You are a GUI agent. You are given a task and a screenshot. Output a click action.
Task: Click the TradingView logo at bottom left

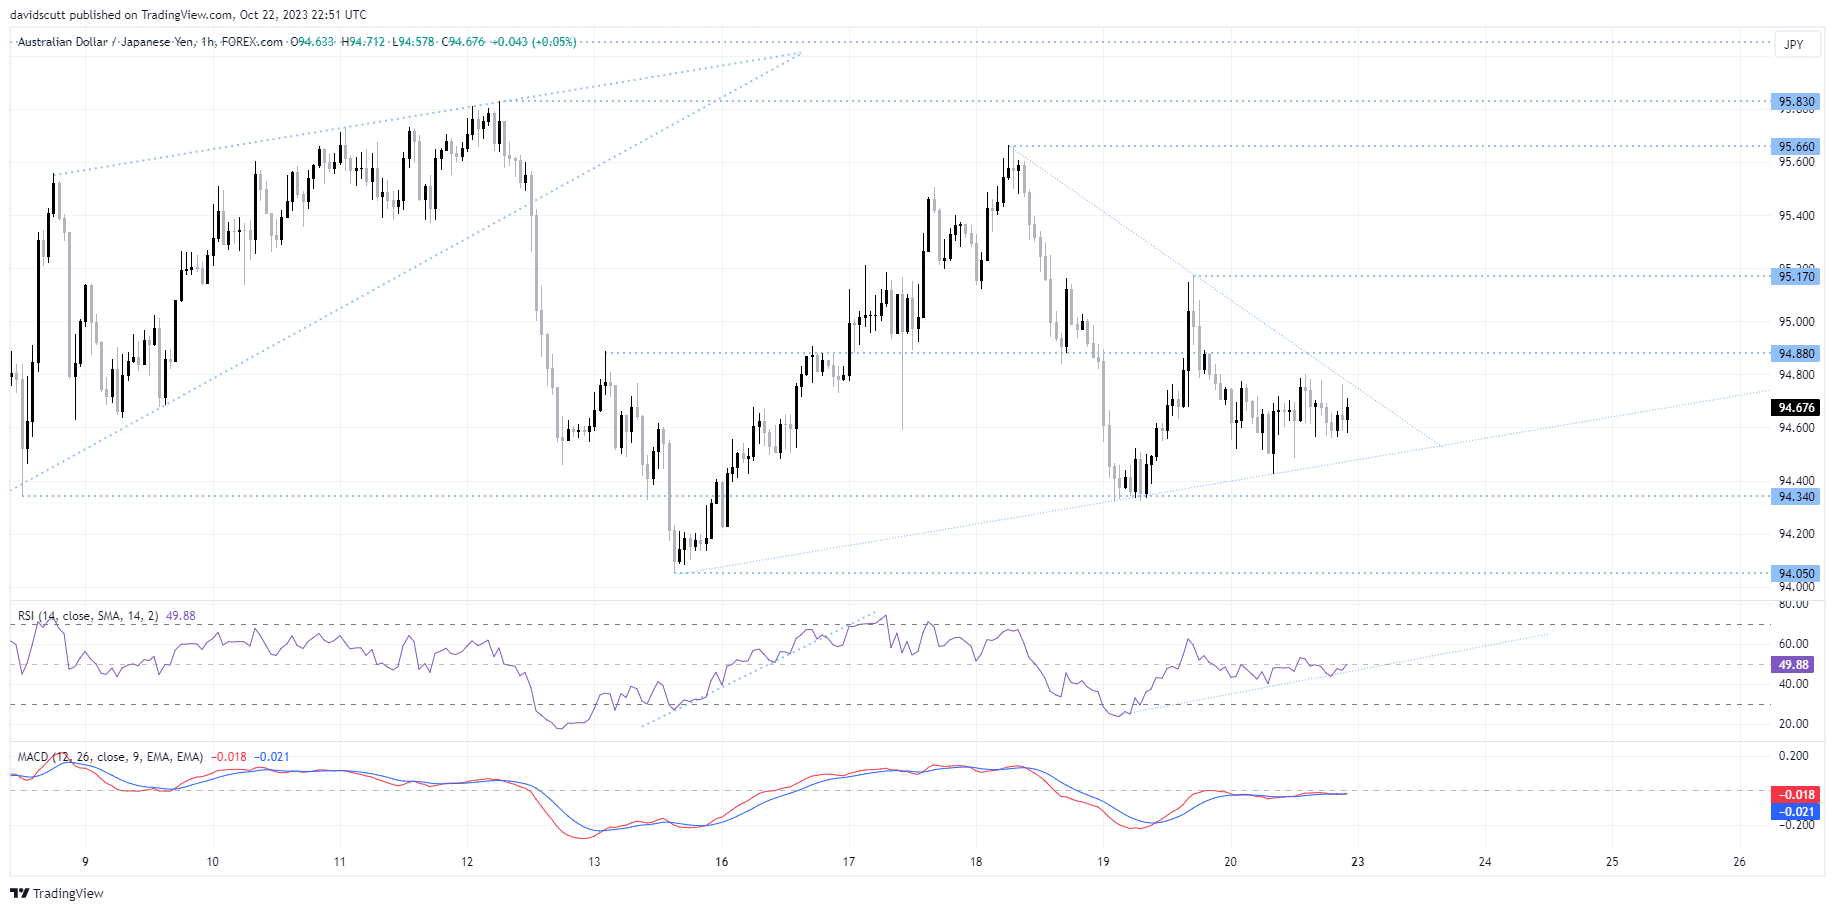[x=57, y=893]
